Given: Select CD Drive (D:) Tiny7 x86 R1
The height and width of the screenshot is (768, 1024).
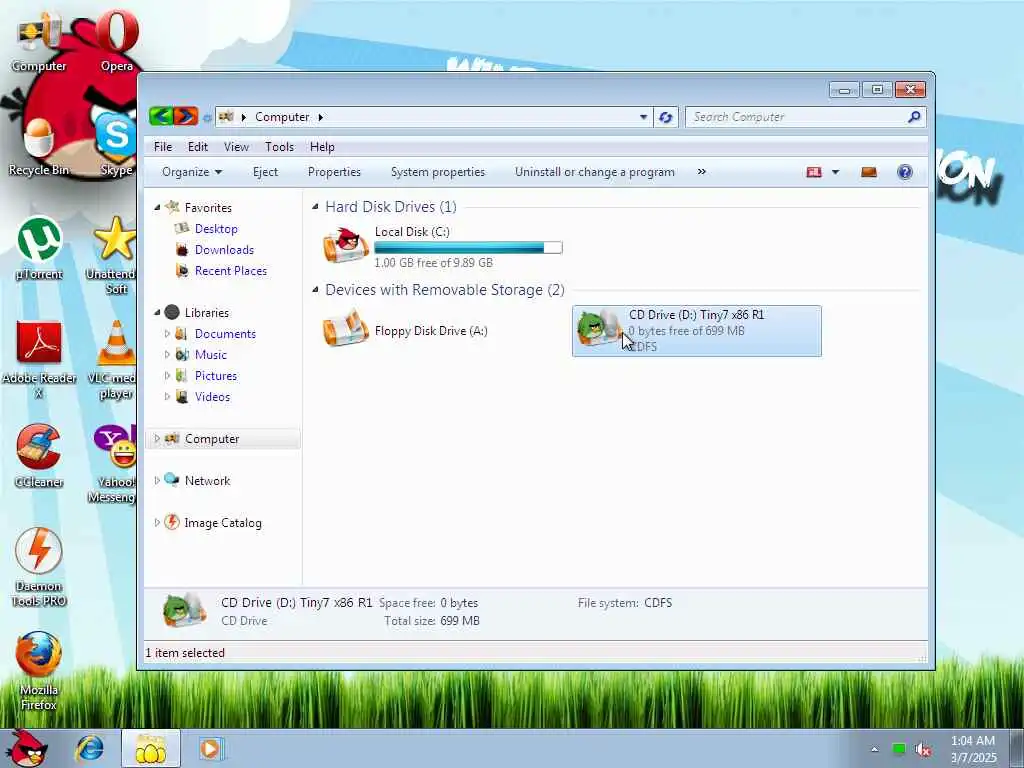Looking at the screenshot, I should [697, 330].
